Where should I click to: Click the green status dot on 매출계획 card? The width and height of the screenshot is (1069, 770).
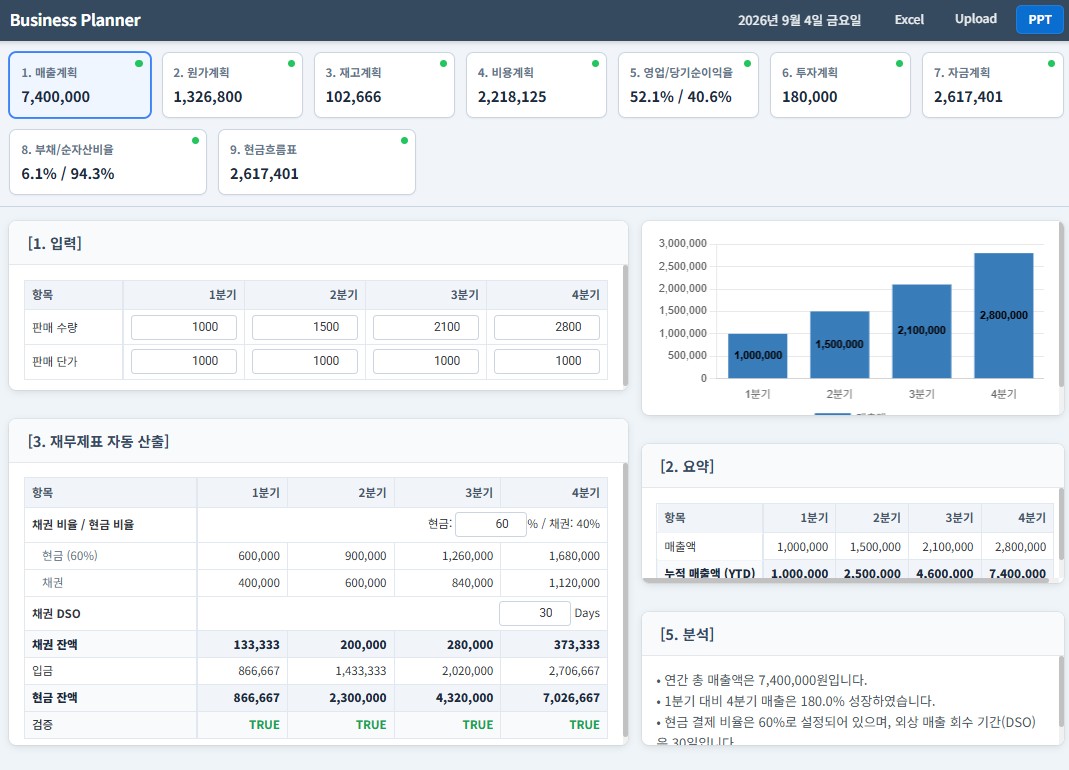(x=139, y=63)
